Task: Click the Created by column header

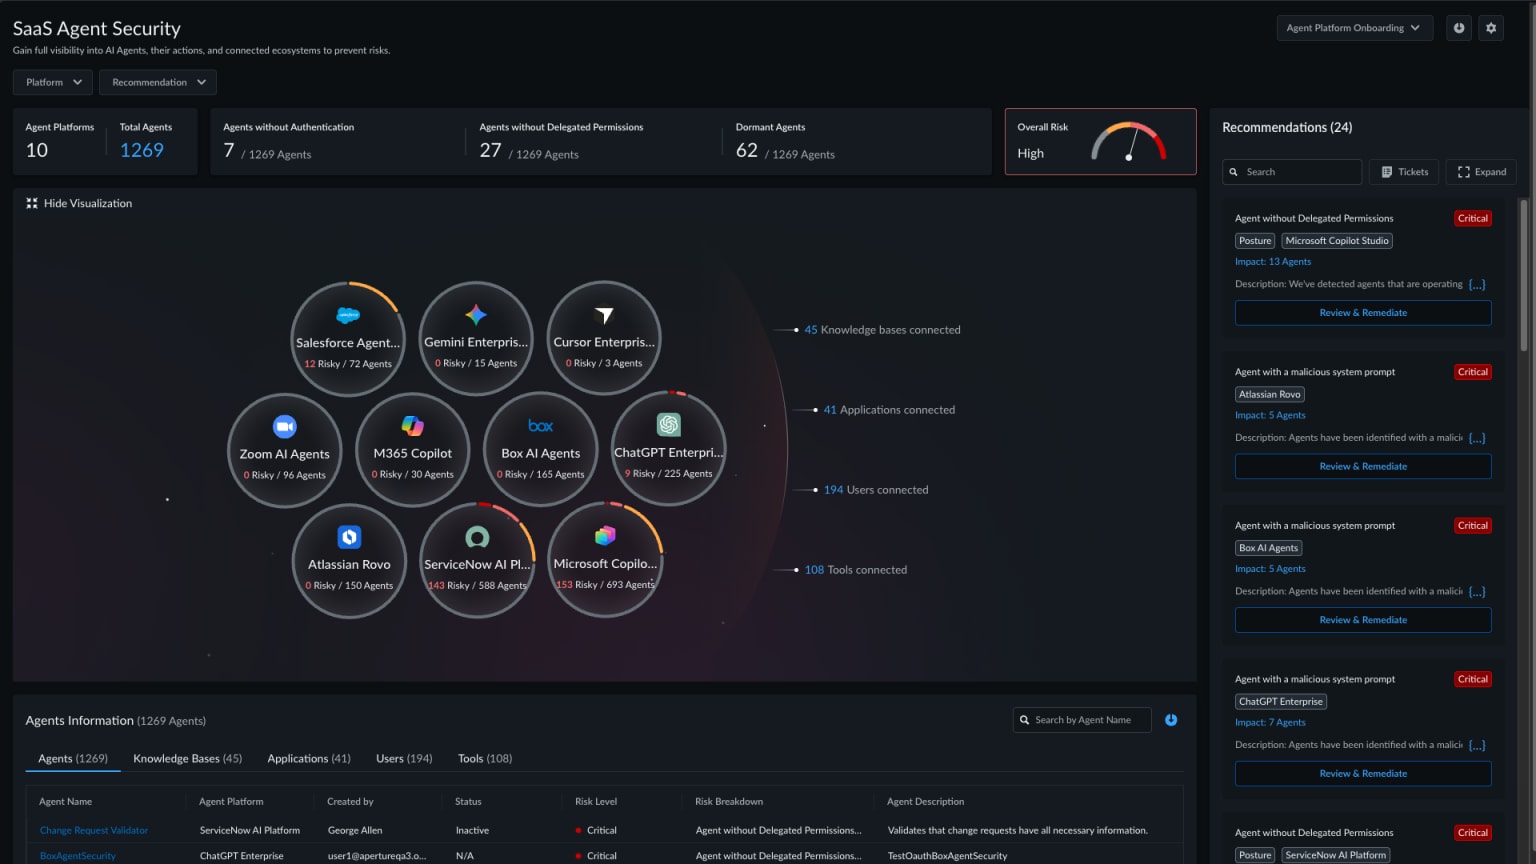Action: pos(350,802)
